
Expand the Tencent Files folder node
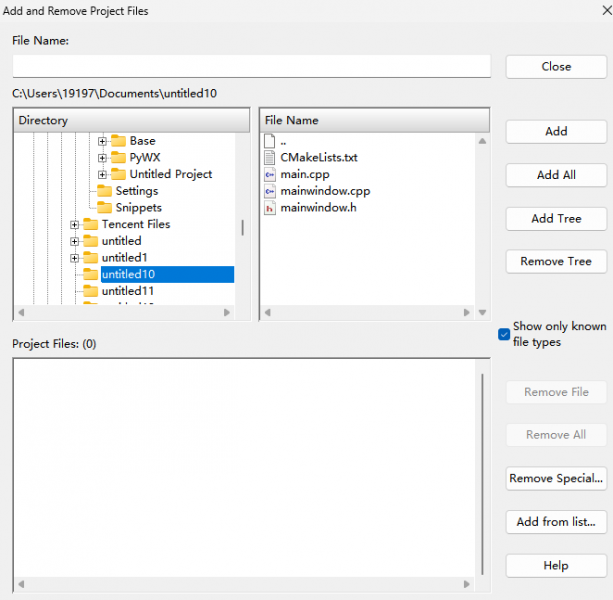(74, 225)
